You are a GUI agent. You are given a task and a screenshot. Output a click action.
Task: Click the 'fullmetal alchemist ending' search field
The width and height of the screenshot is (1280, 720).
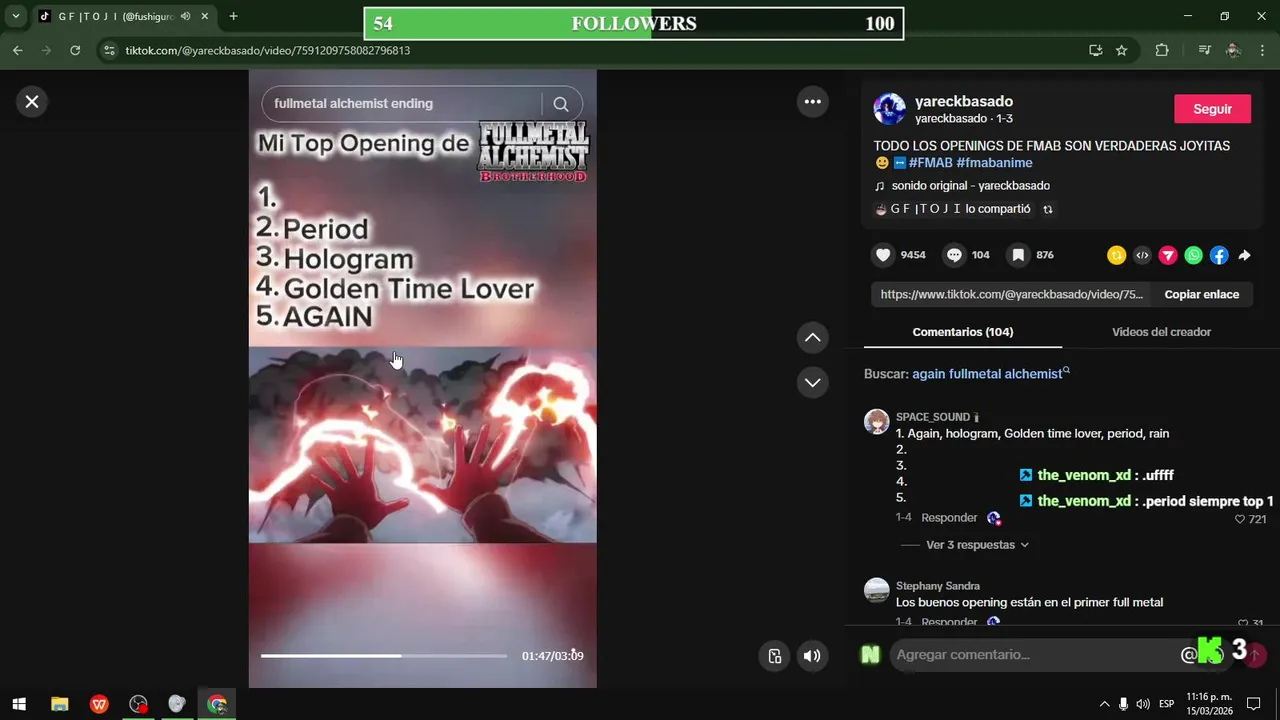tap(400, 104)
